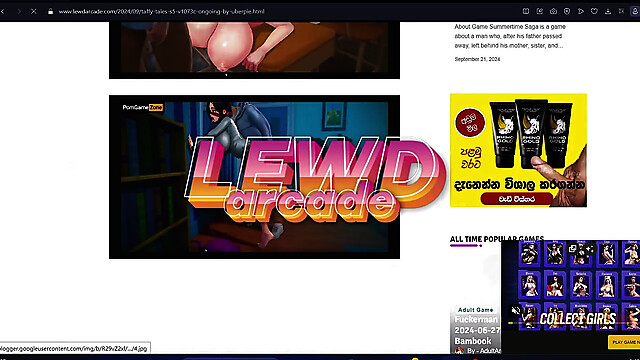Click the padlock site security icon

(x=51, y=11)
